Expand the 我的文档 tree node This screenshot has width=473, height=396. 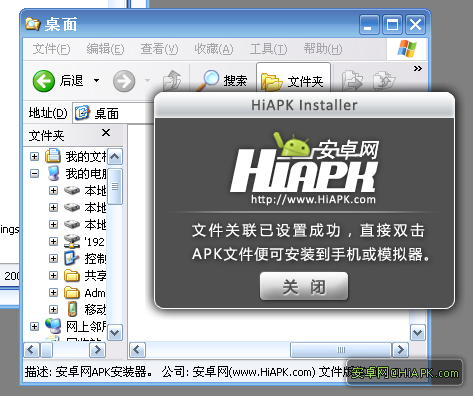[x=34, y=156]
